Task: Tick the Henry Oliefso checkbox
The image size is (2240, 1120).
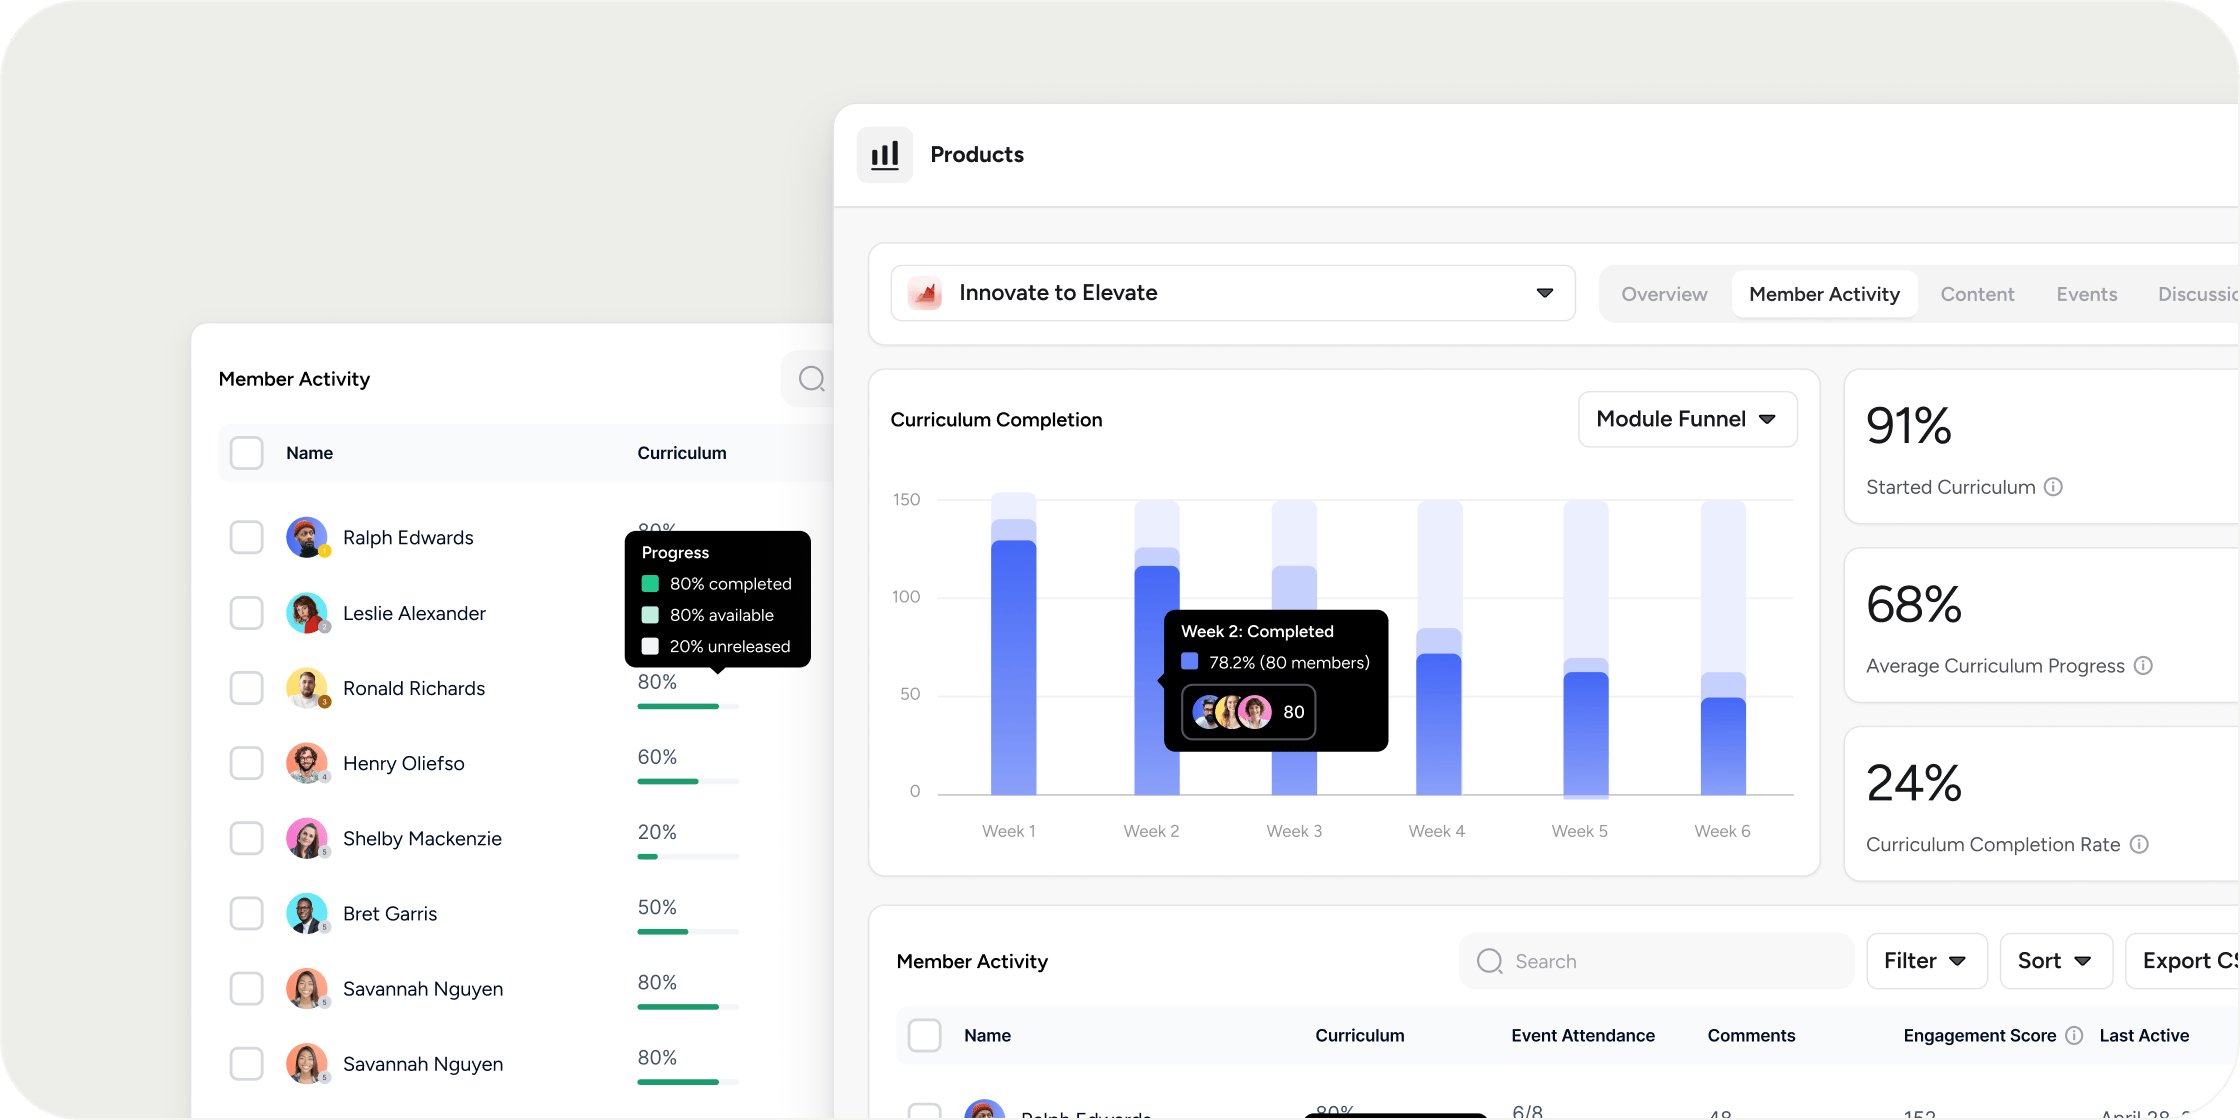Action: (x=246, y=763)
